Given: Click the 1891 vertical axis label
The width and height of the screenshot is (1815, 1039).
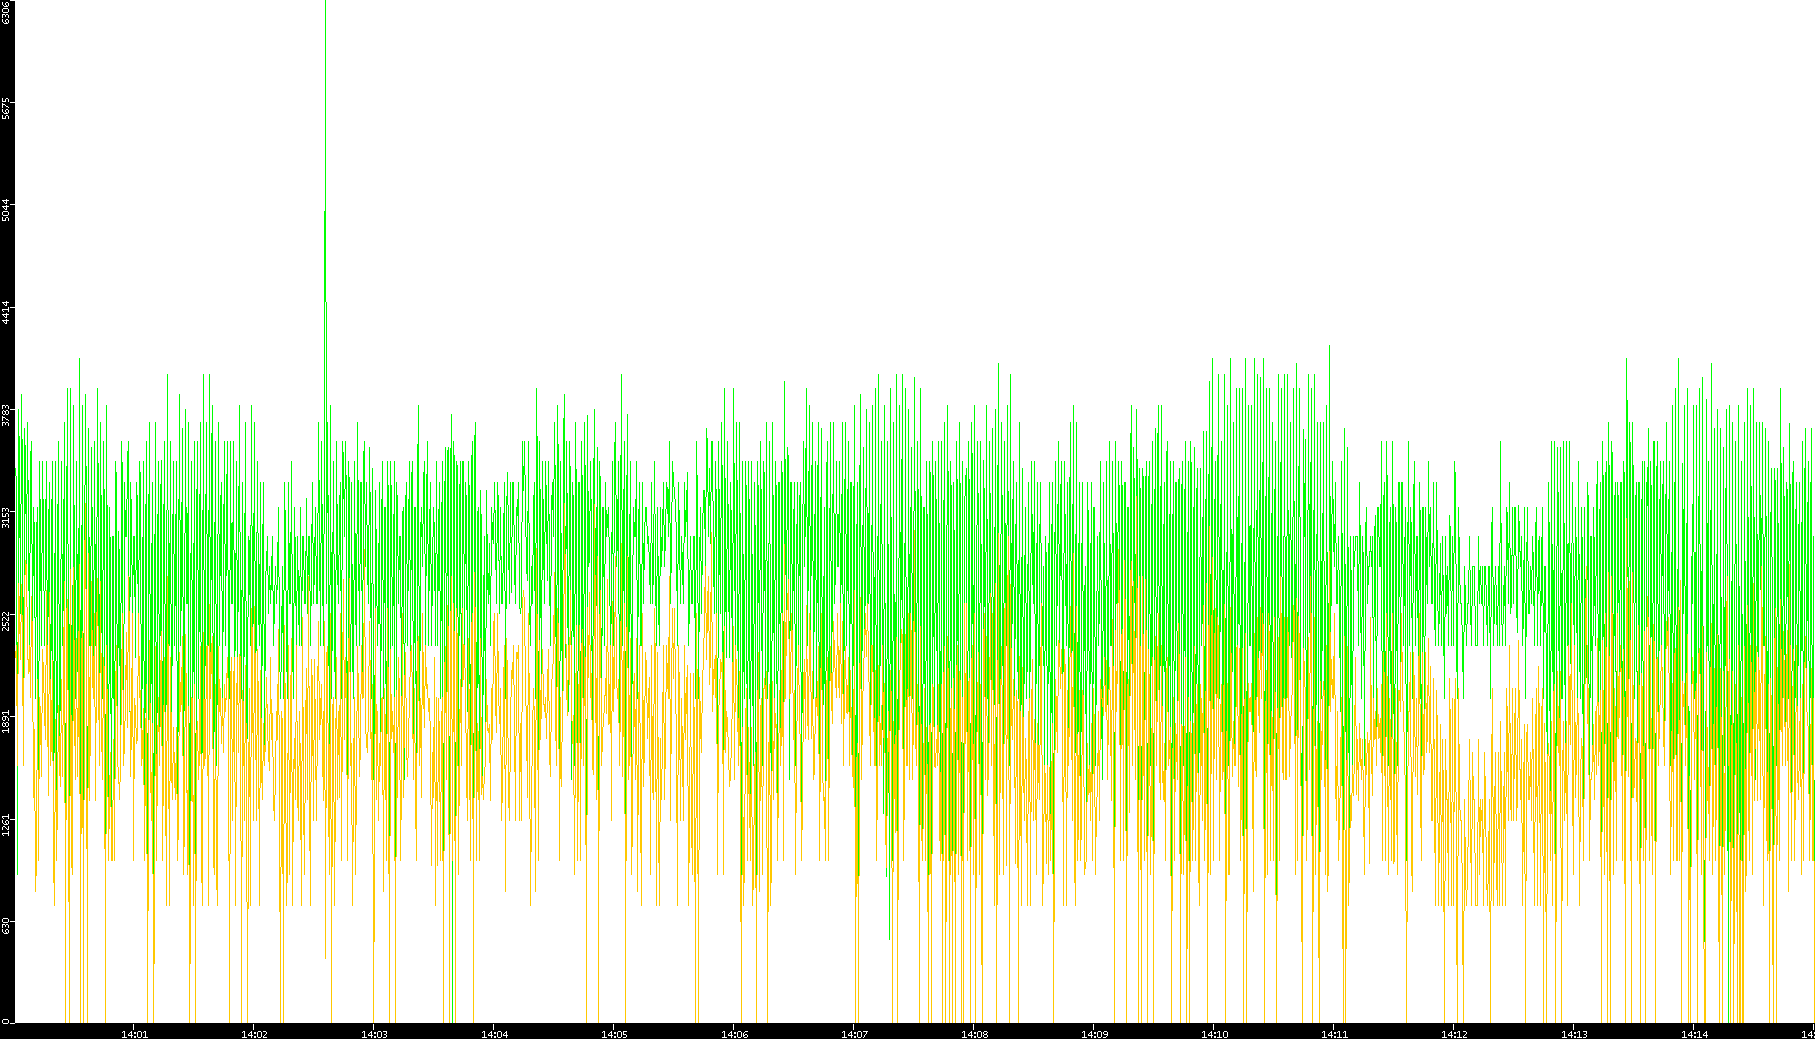Looking at the screenshot, I should click(6, 721).
